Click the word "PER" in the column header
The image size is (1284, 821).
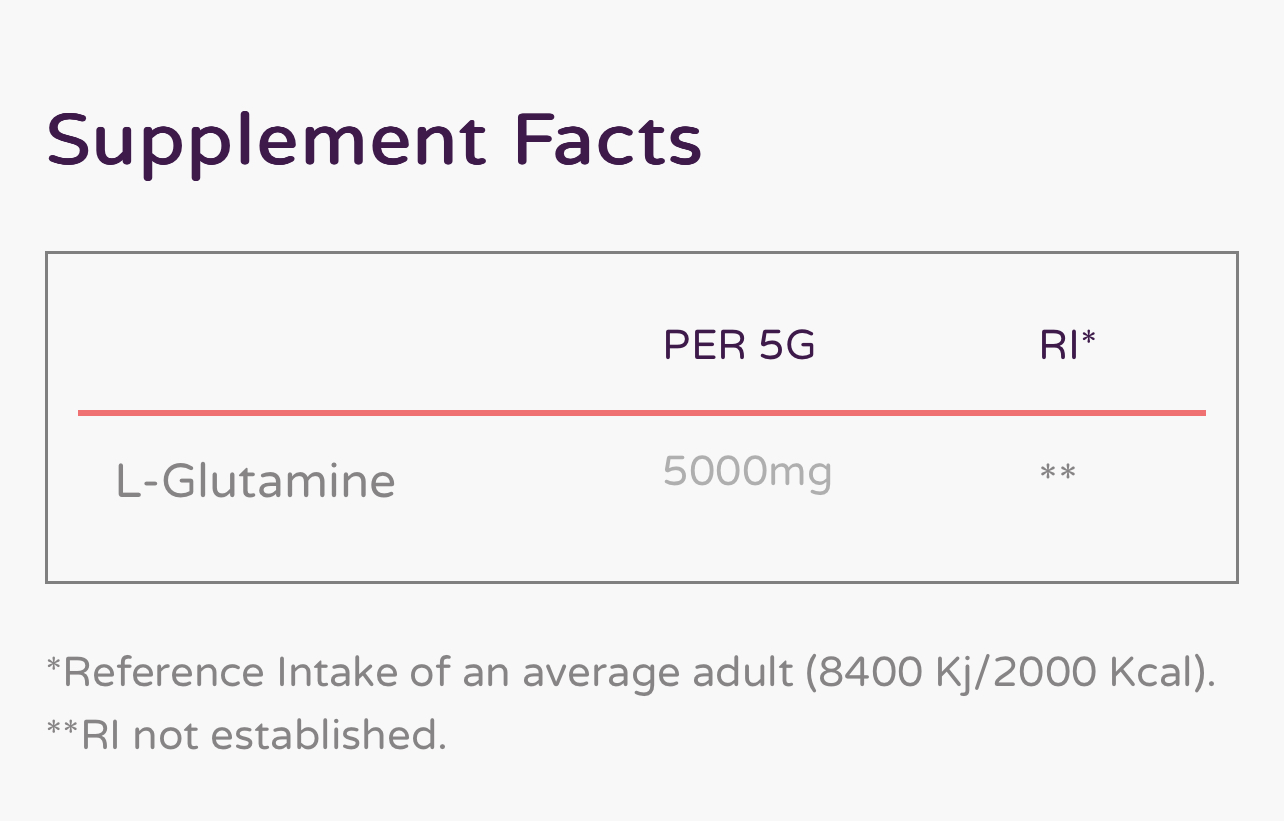[704, 346]
